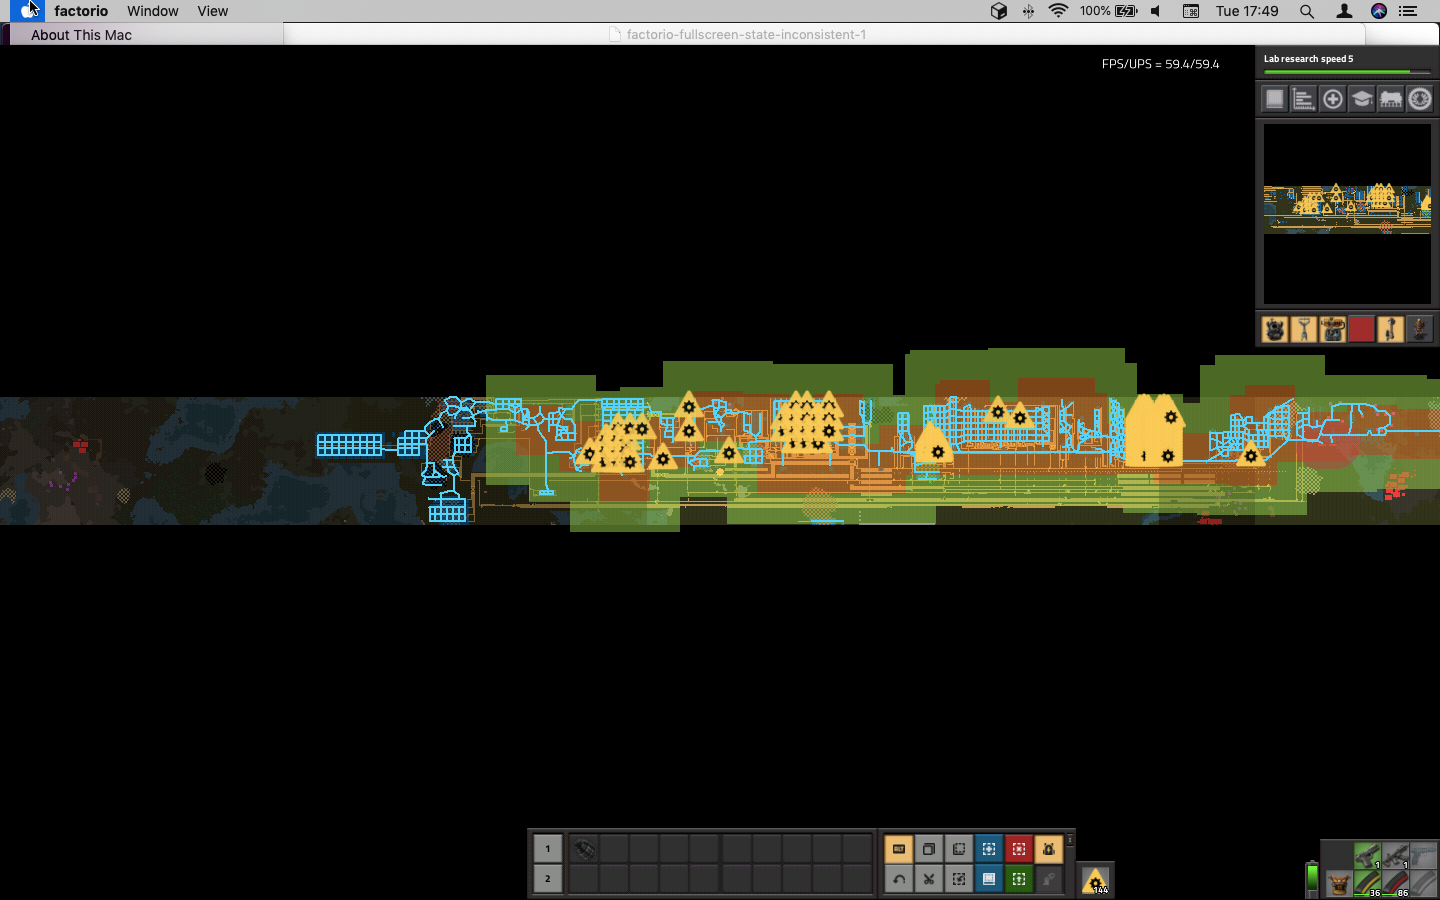The image size is (1440, 900).
Task: Open Spotlight search in menu bar
Action: 1307,11
